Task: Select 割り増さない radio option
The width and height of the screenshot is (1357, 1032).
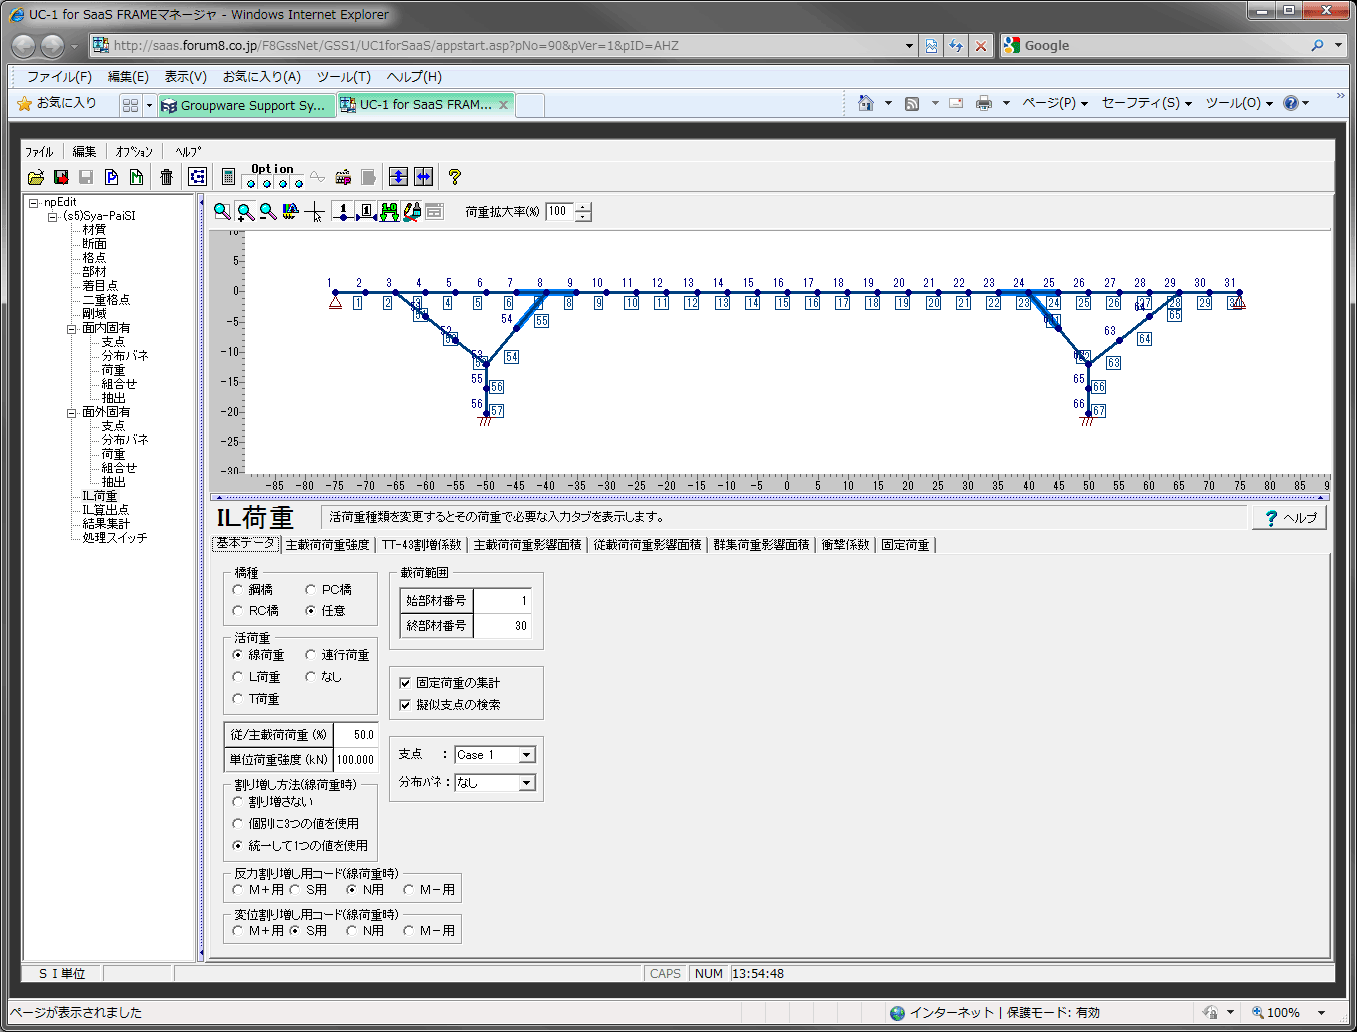Action: coord(238,802)
